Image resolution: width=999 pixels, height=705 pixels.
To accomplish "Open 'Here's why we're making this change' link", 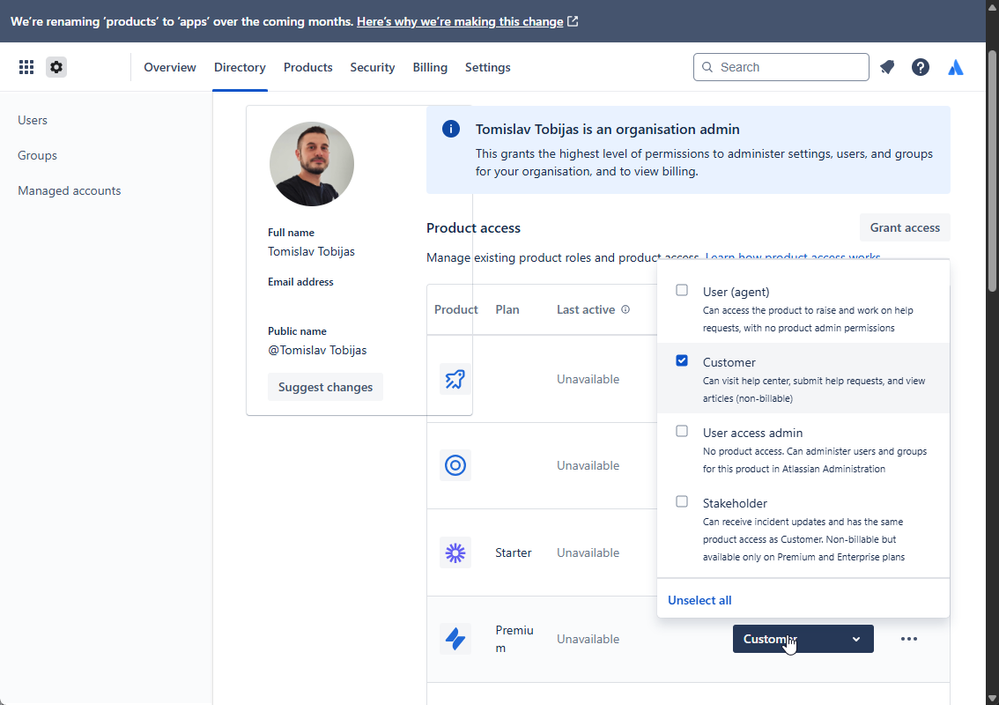I will pos(459,21).
